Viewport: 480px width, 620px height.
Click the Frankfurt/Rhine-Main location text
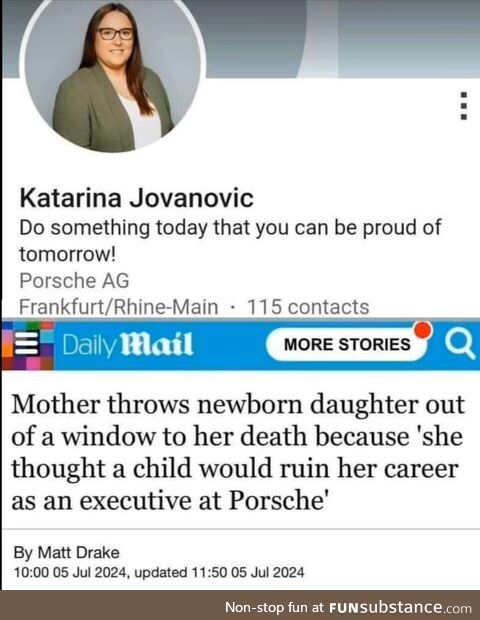click(119, 307)
